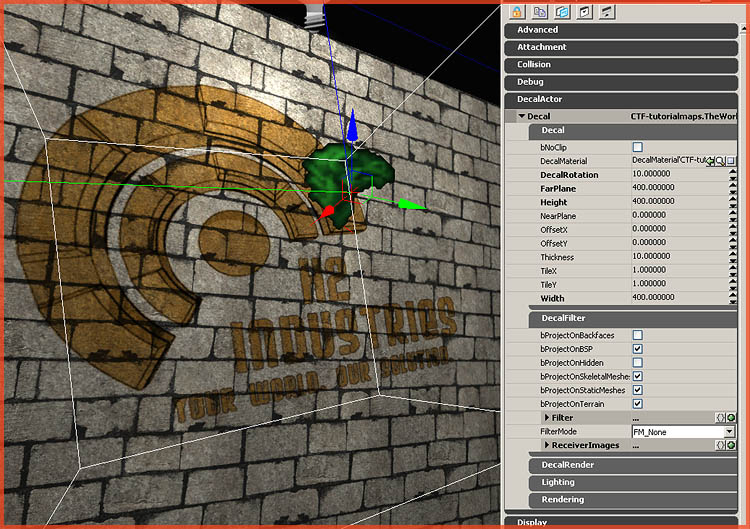Edit the OffsetX value field
The image size is (750, 529).
click(679, 229)
